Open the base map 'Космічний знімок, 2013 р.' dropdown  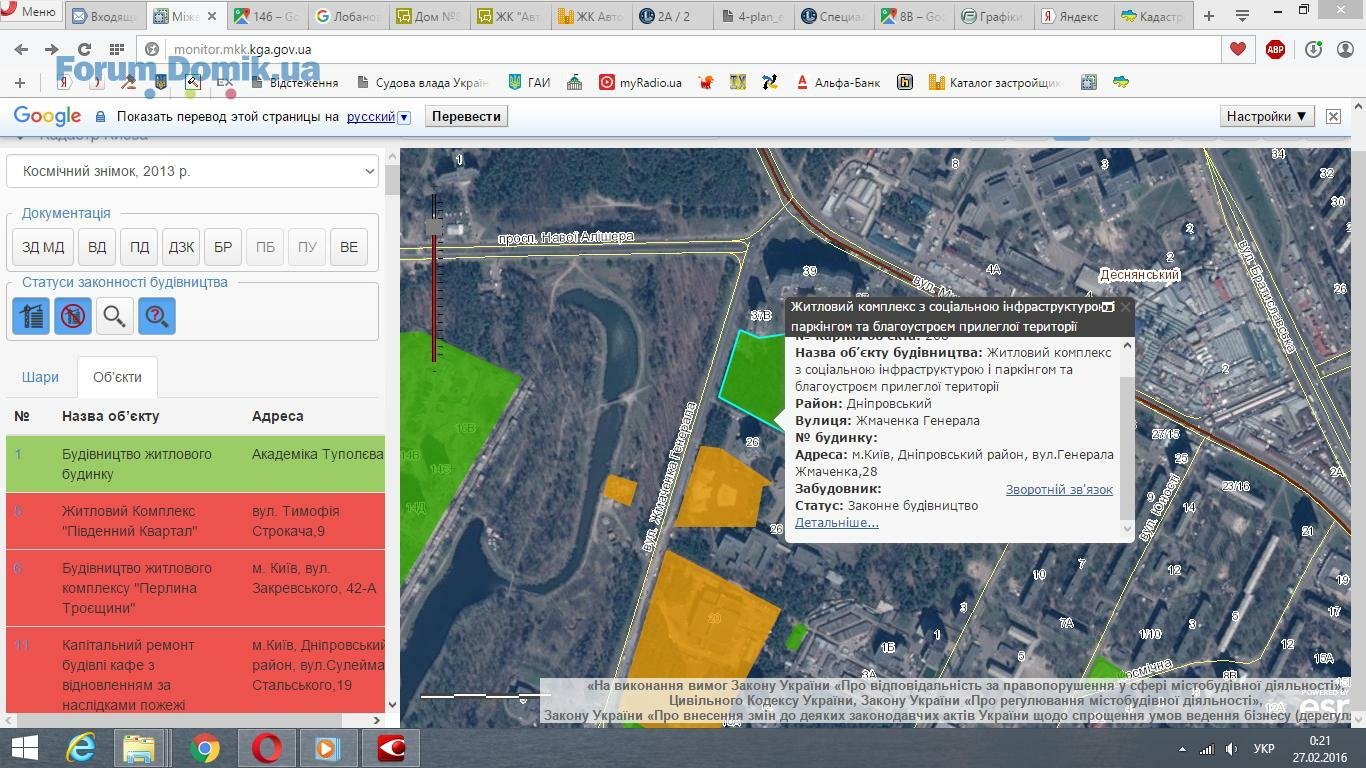tap(192, 171)
